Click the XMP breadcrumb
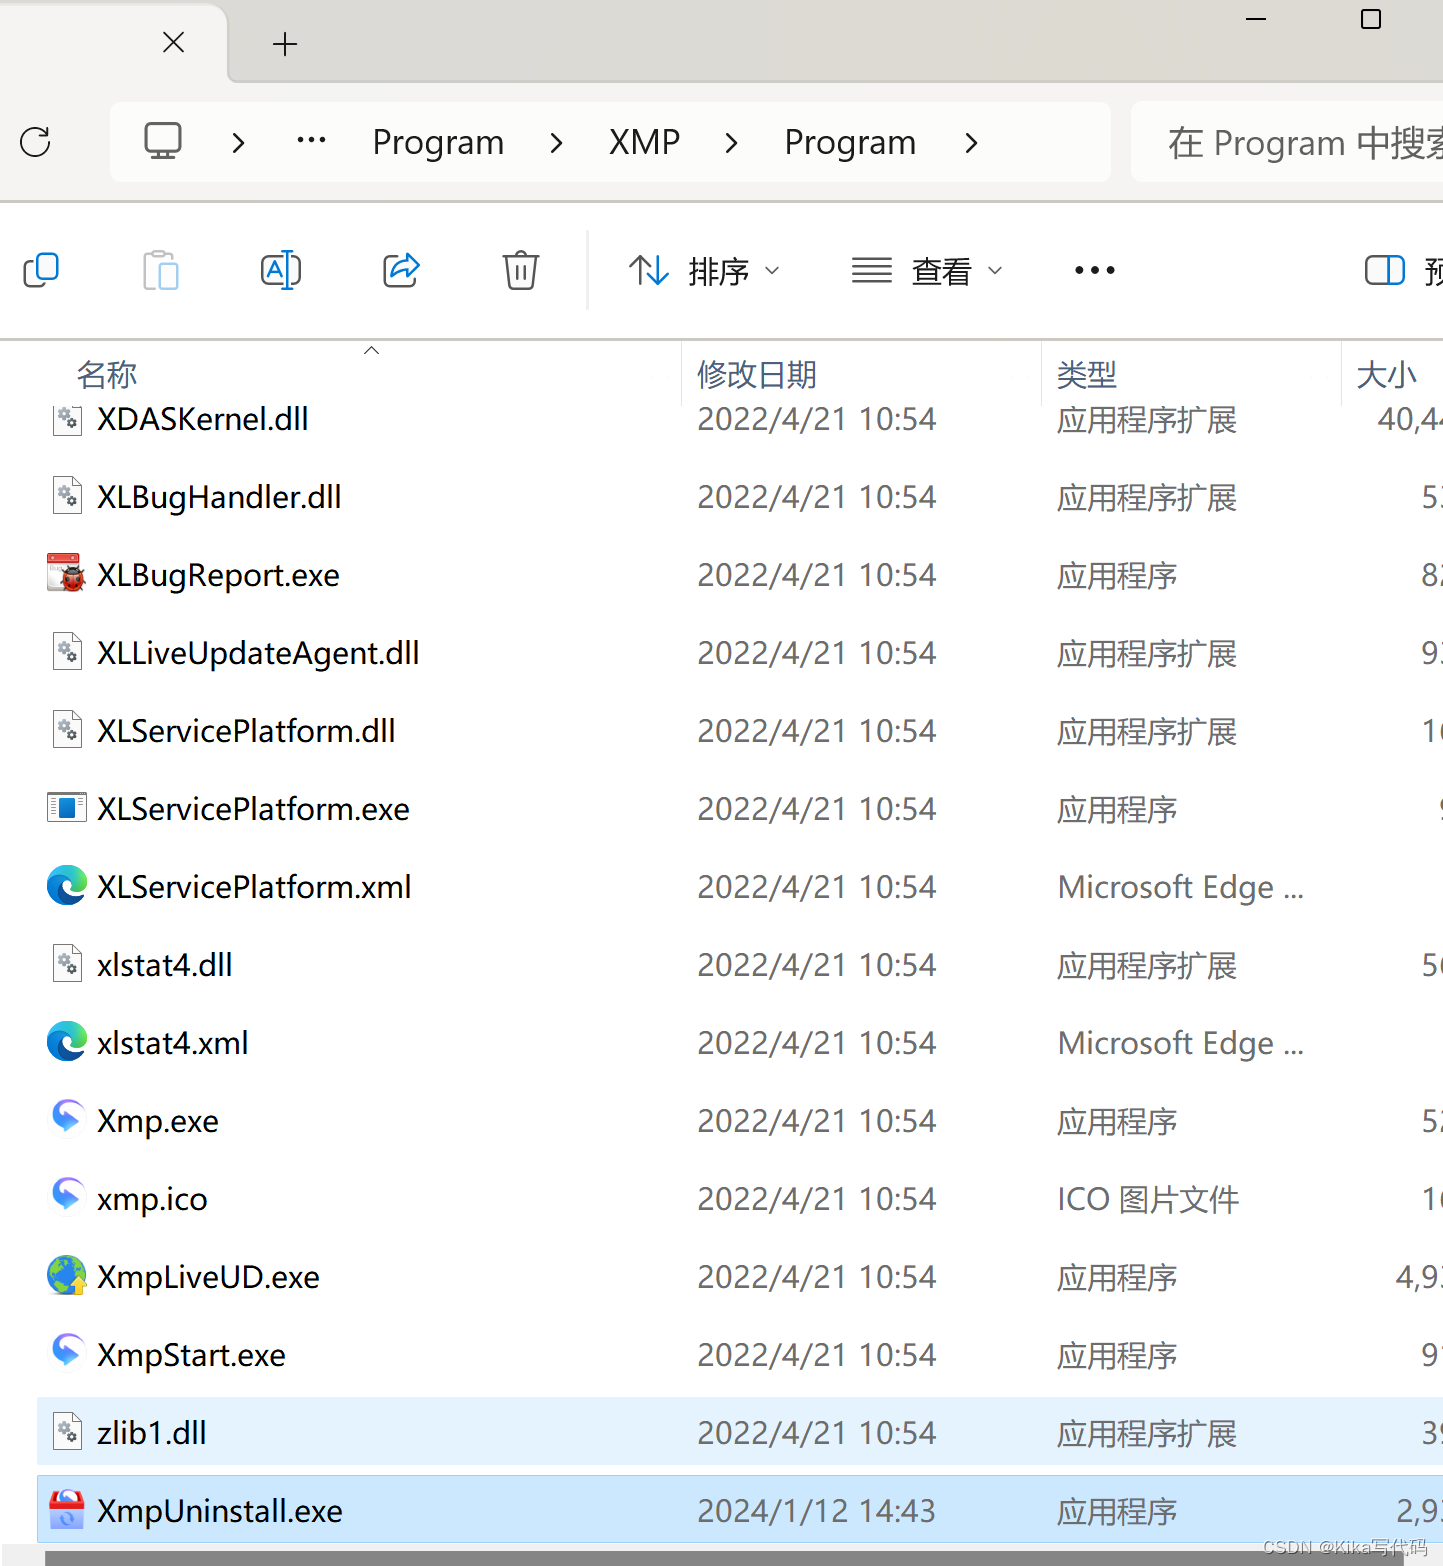 pyautogui.click(x=644, y=142)
